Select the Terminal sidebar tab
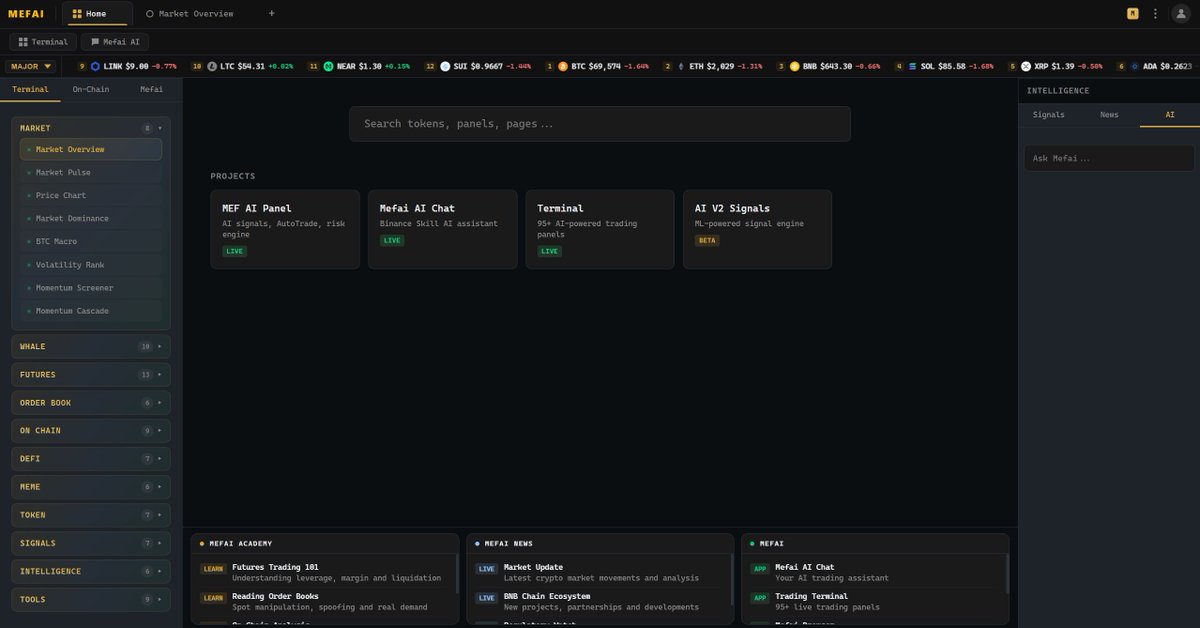This screenshot has height=628, width=1200. coord(30,89)
